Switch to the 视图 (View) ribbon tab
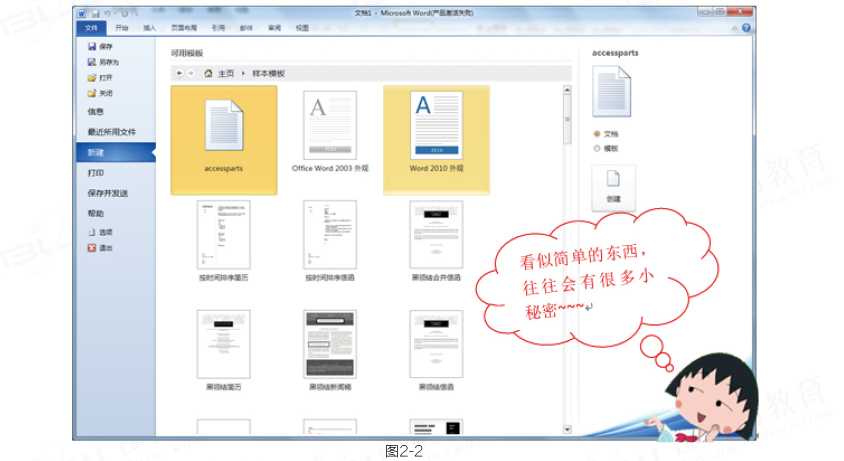This screenshot has width=844, height=461. 303,27
